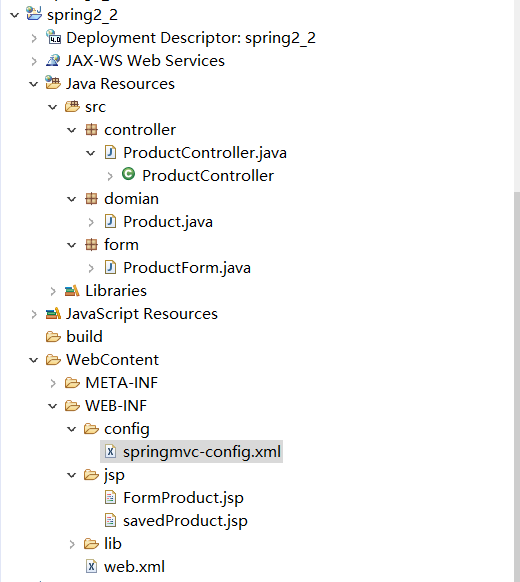This screenshot has width=520, height=582.
Task: Click the JavaScript Resources icon
Action: coord(53,314)
